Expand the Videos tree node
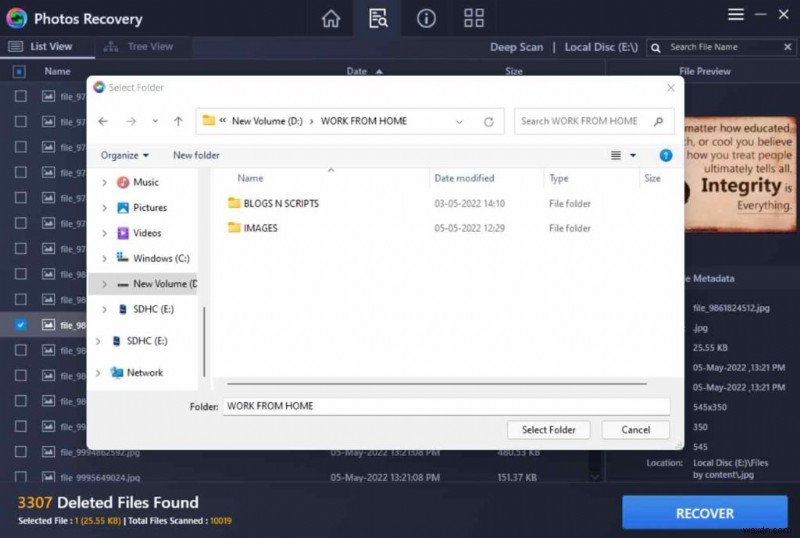This screenshot has height=538, width=800. pos(104,233)
